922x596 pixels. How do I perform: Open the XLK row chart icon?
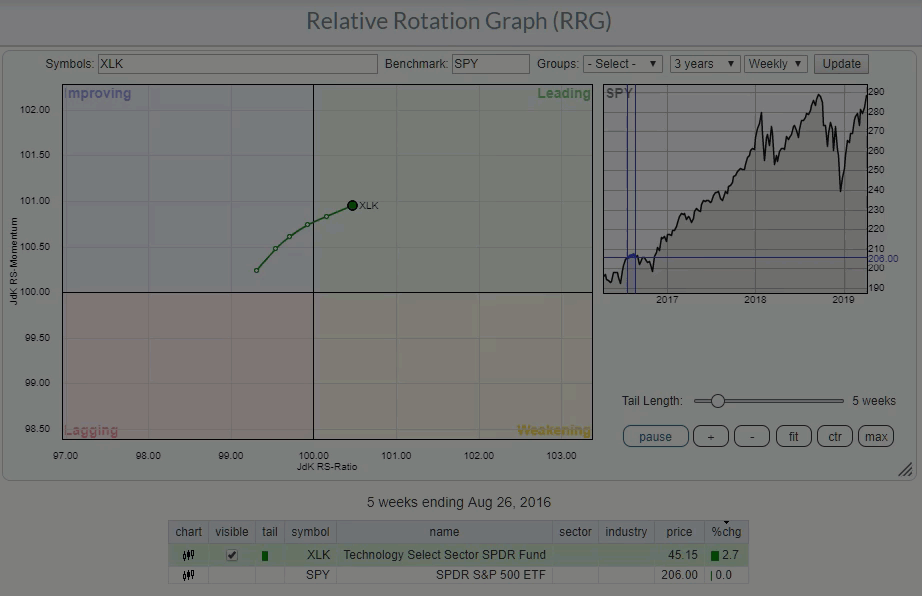(188, 555)
